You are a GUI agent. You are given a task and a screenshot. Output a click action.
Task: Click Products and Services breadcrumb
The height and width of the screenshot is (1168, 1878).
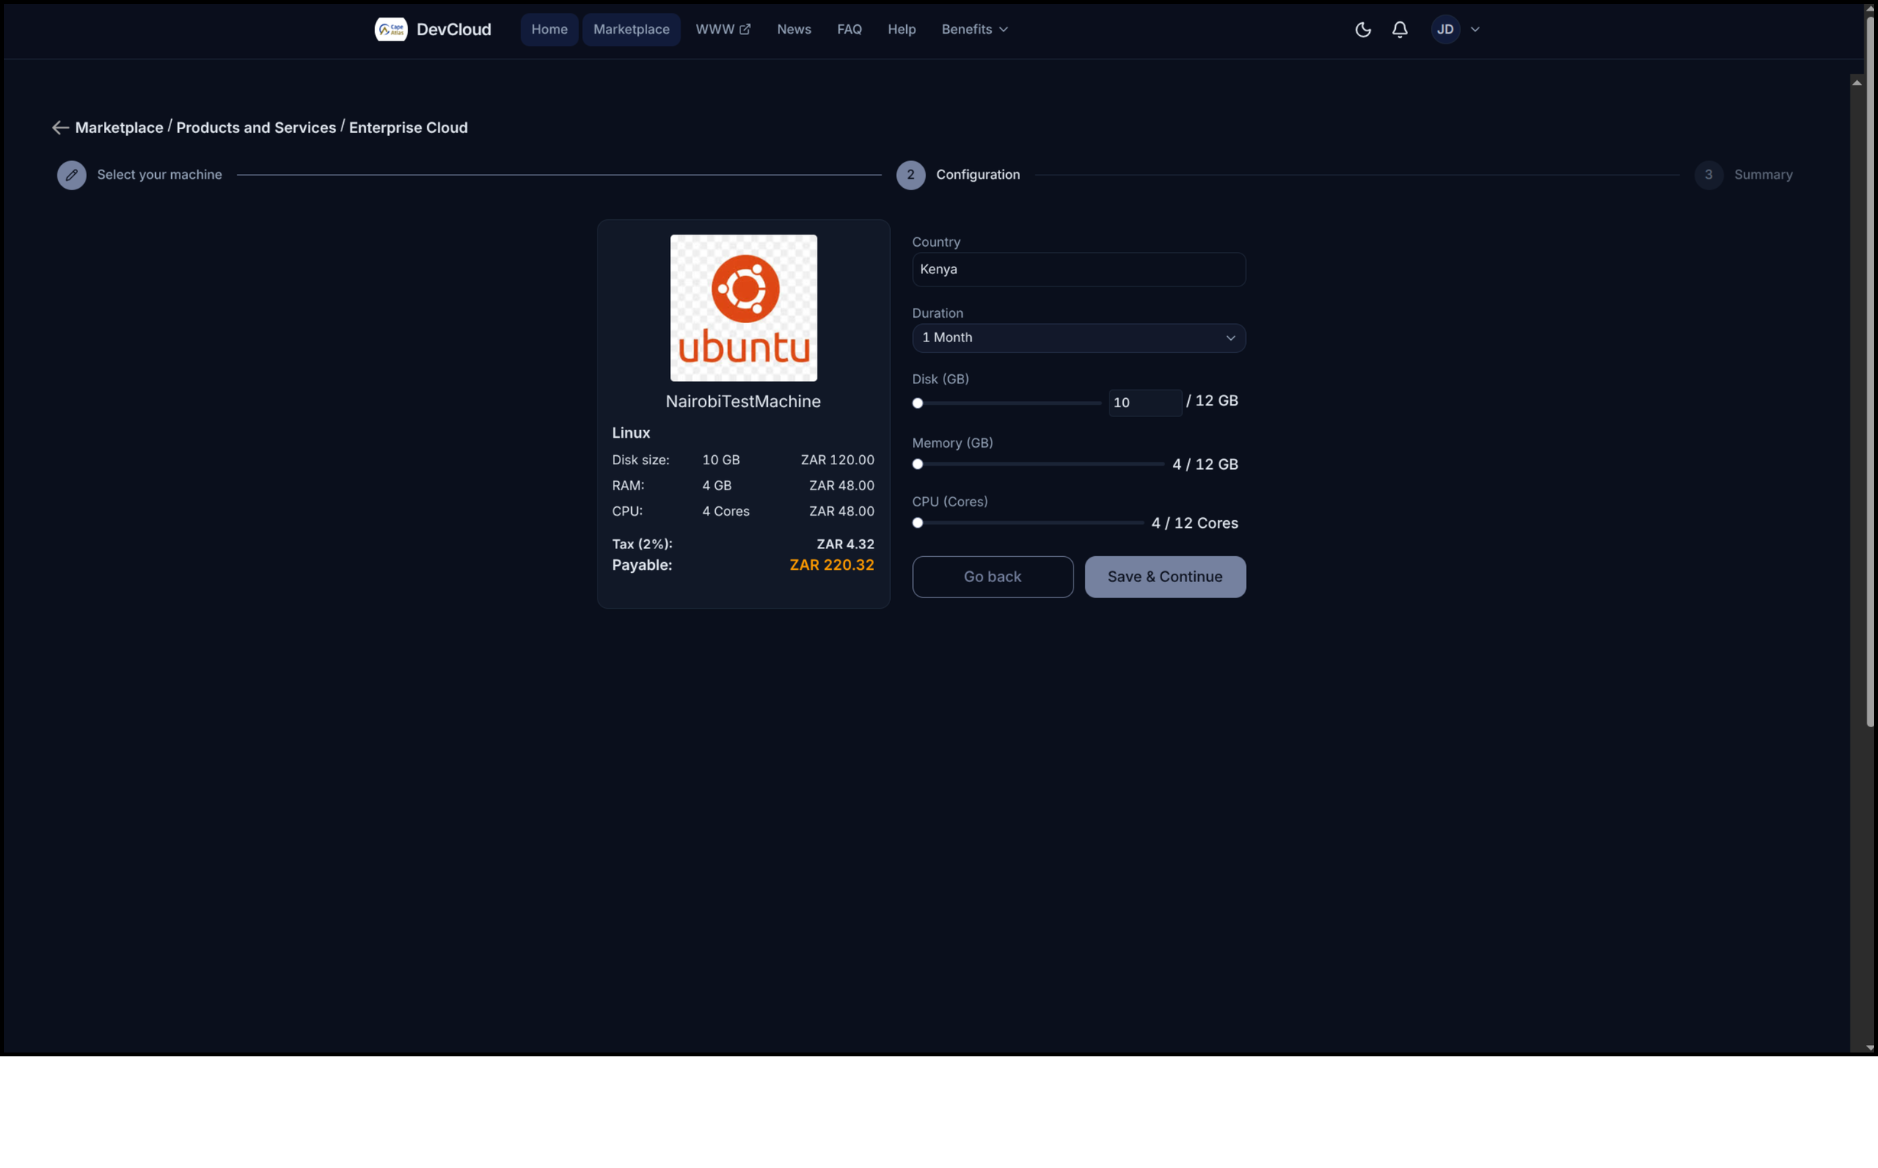[x=256, y=128]
